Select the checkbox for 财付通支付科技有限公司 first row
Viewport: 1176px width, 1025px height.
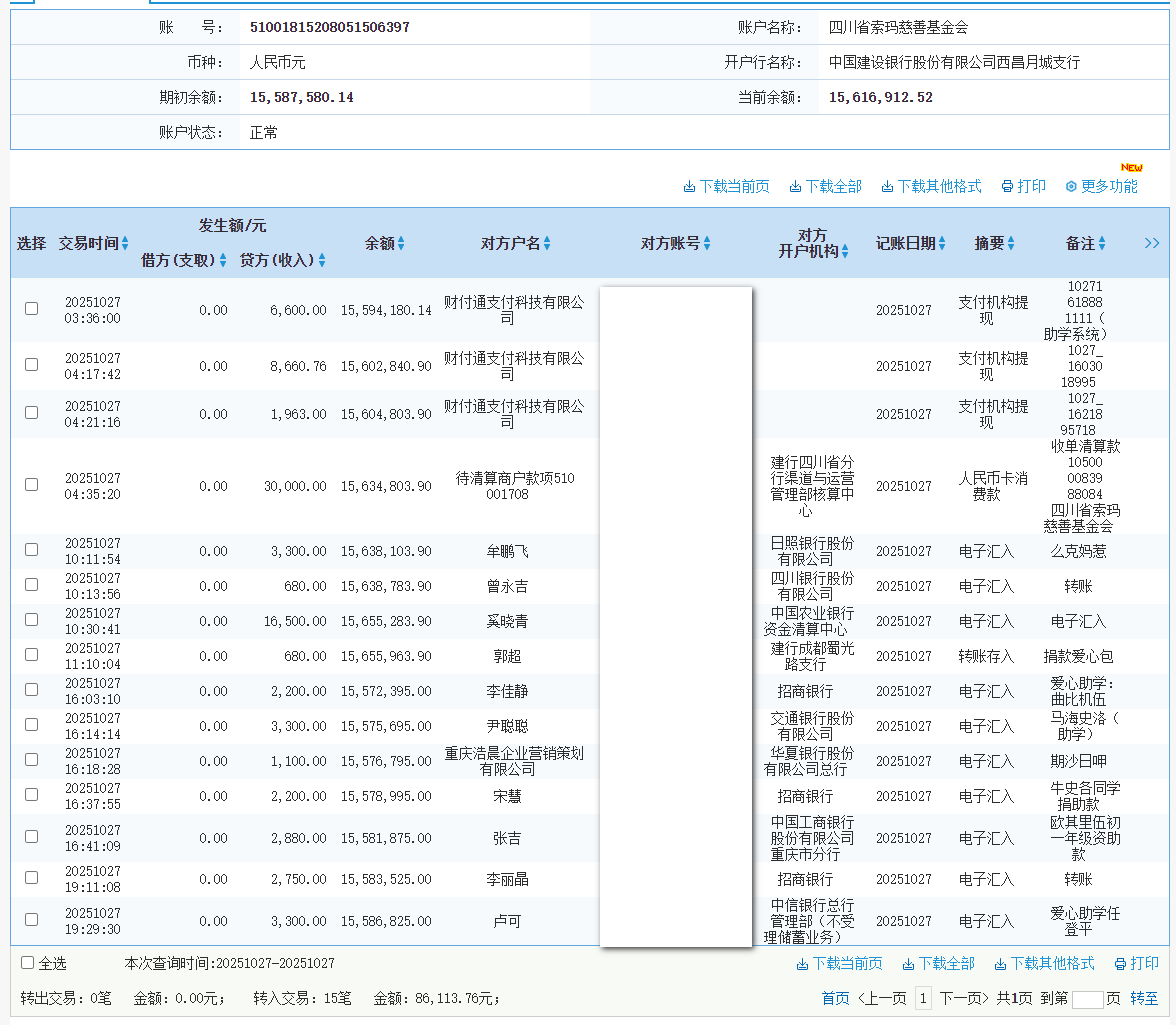click(30, 308)
